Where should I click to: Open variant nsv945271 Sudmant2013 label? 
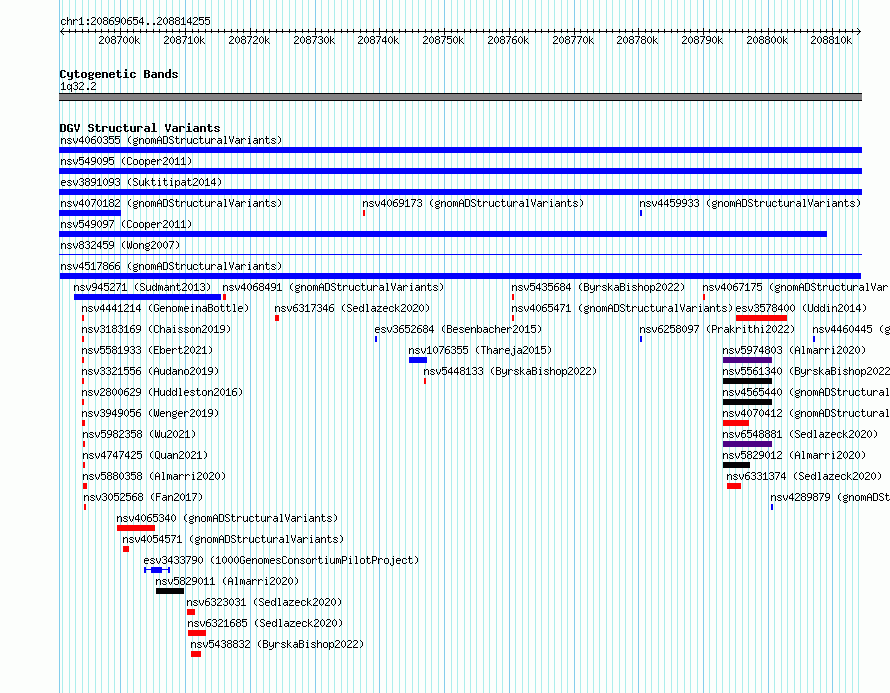tap(142, 287)
